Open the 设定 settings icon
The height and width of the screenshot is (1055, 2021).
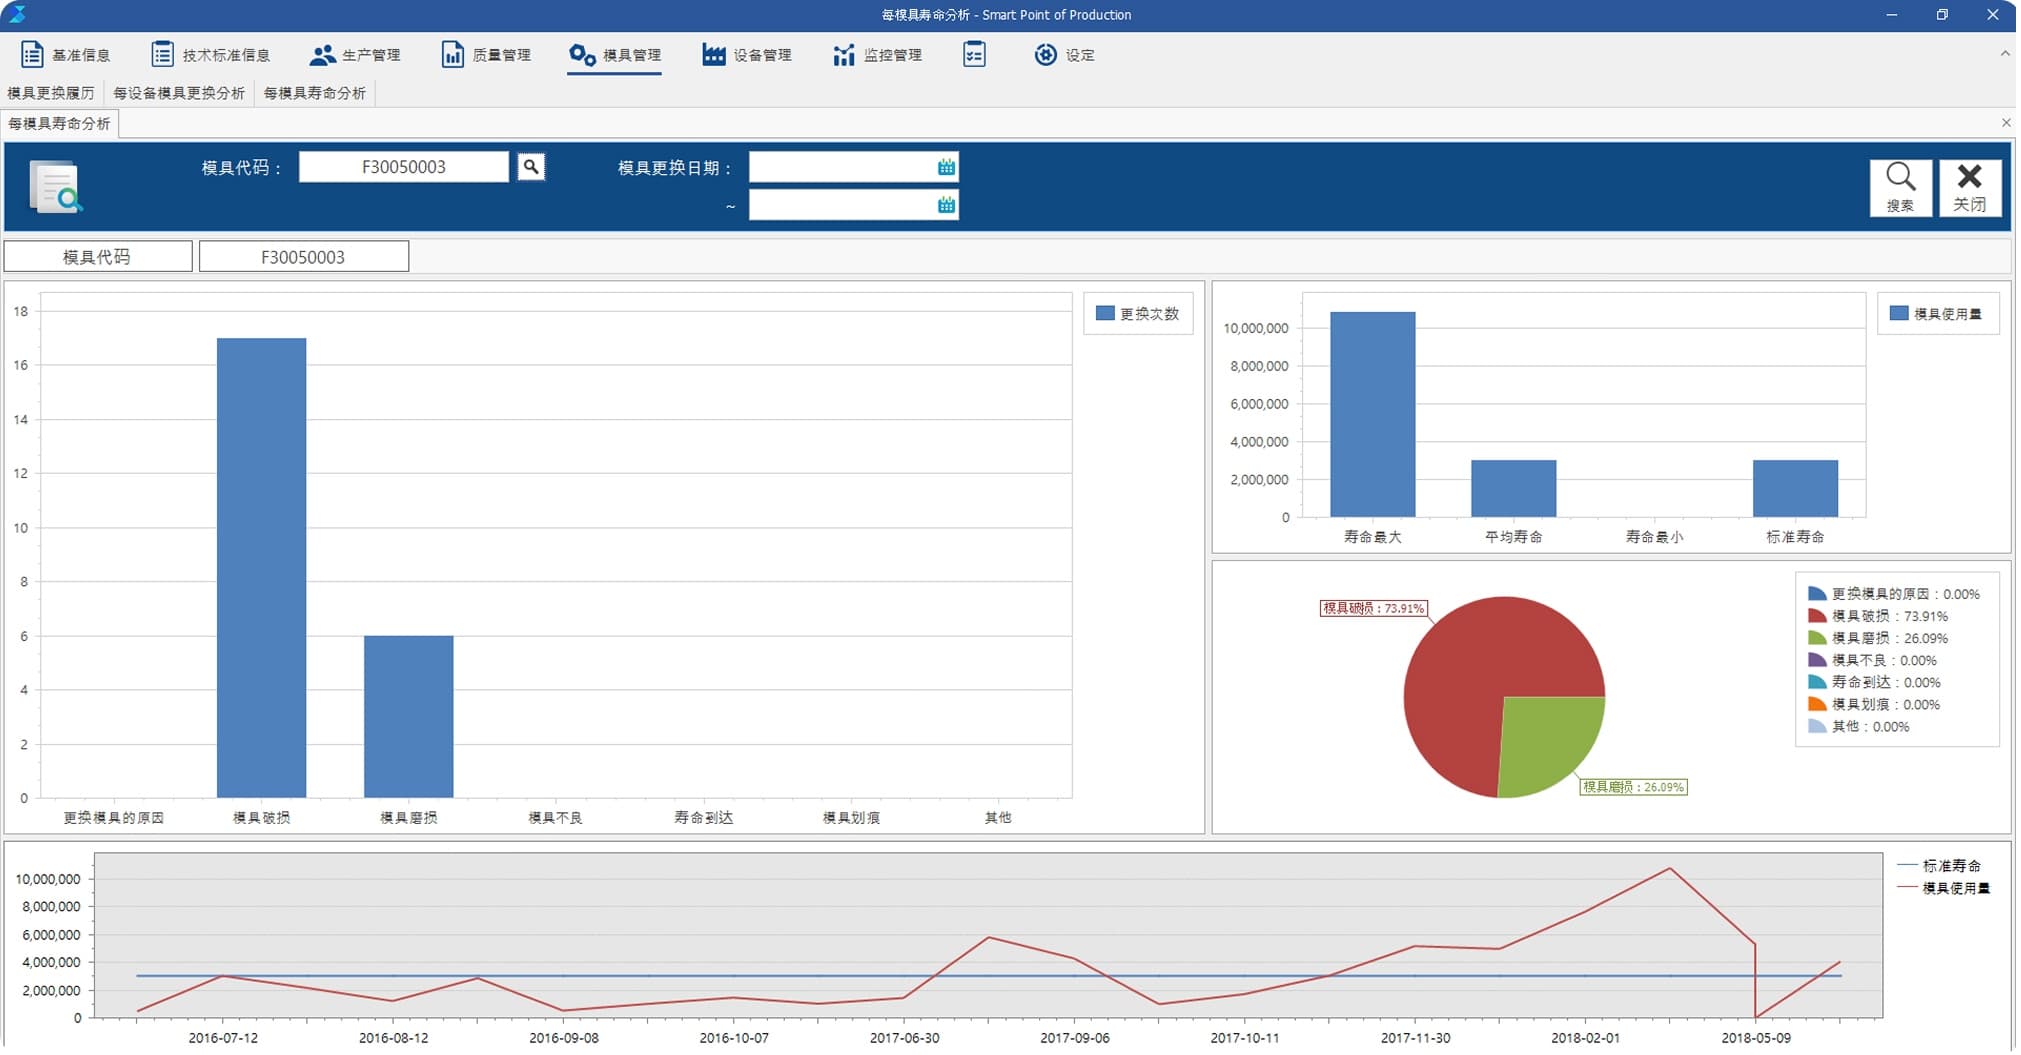pos(1045,55)
